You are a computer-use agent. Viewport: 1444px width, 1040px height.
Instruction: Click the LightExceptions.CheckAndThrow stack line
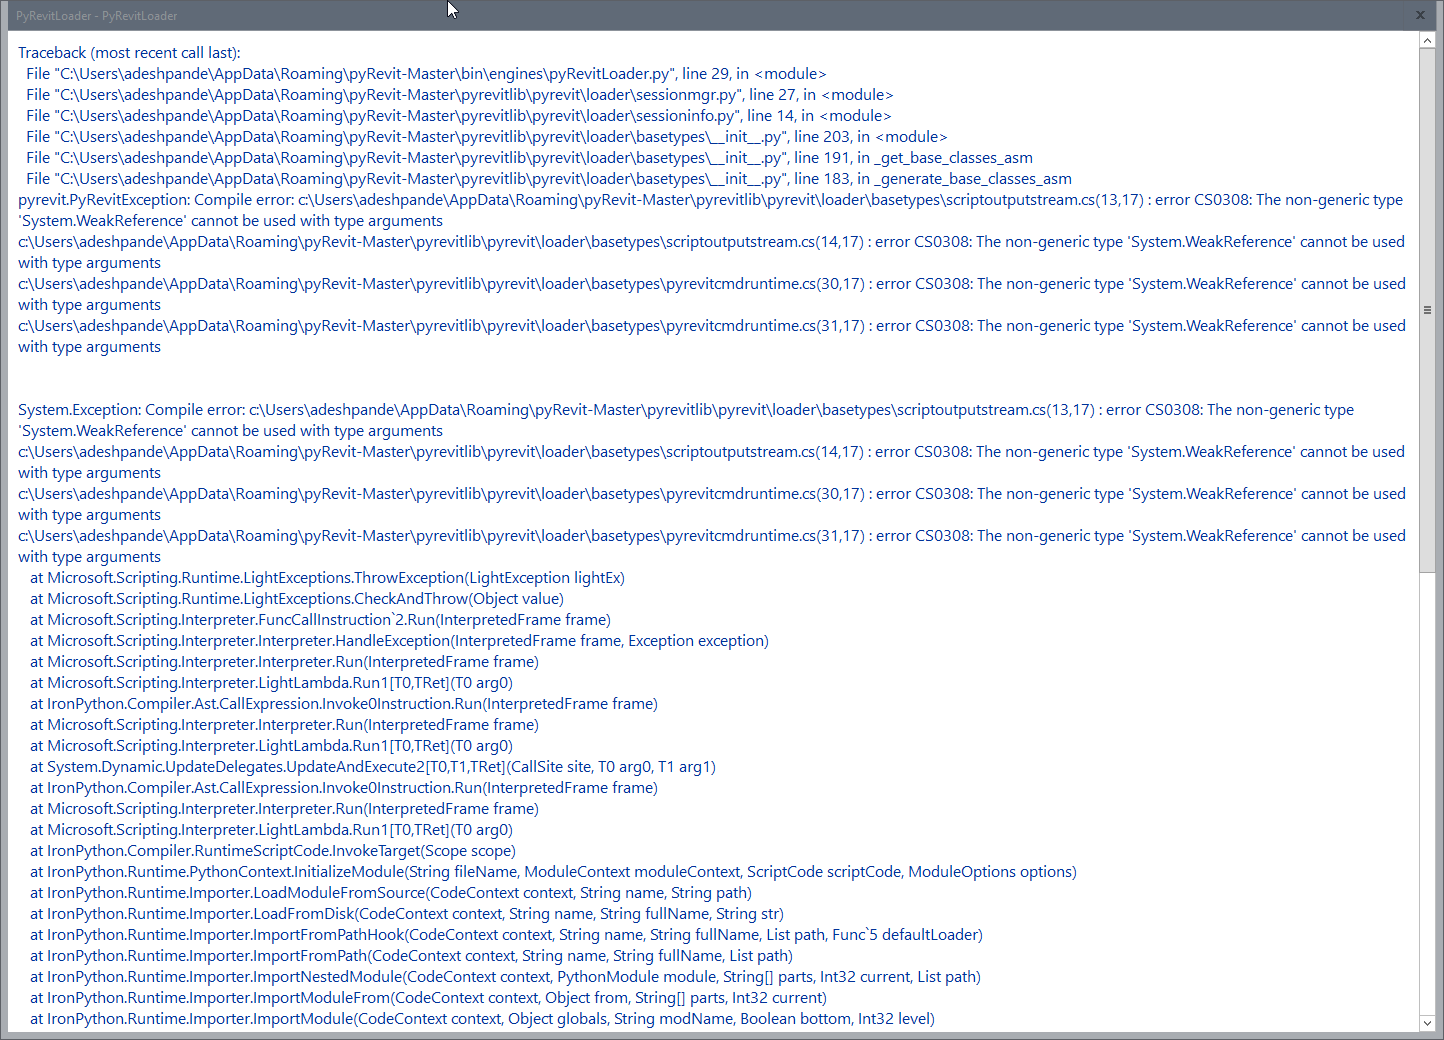click(297, 599)
